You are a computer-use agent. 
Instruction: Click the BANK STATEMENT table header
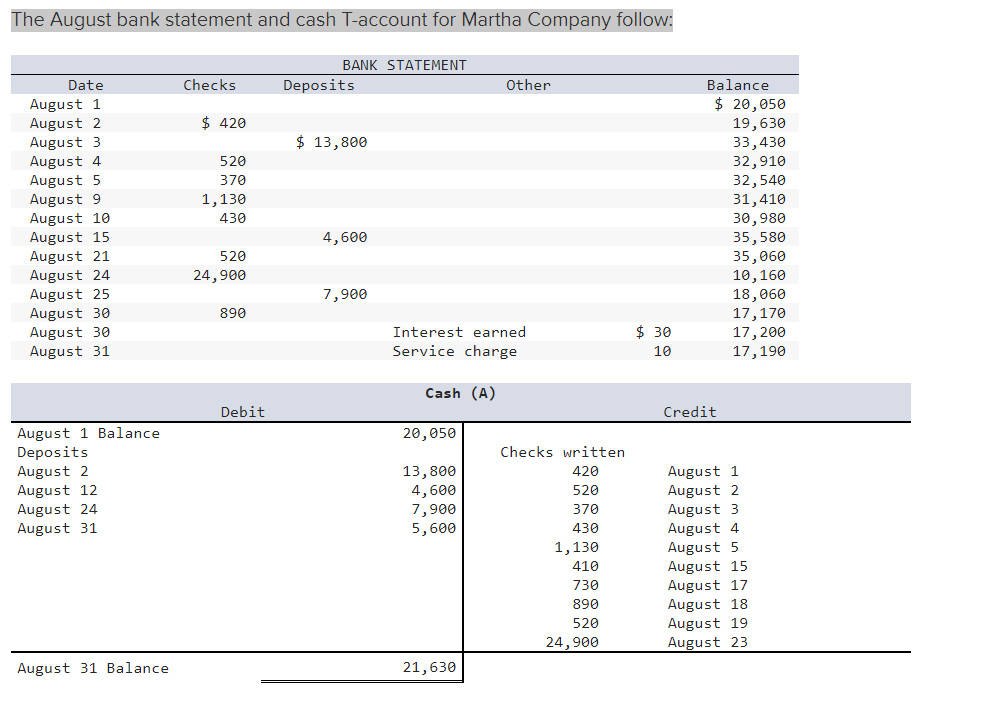402,64
